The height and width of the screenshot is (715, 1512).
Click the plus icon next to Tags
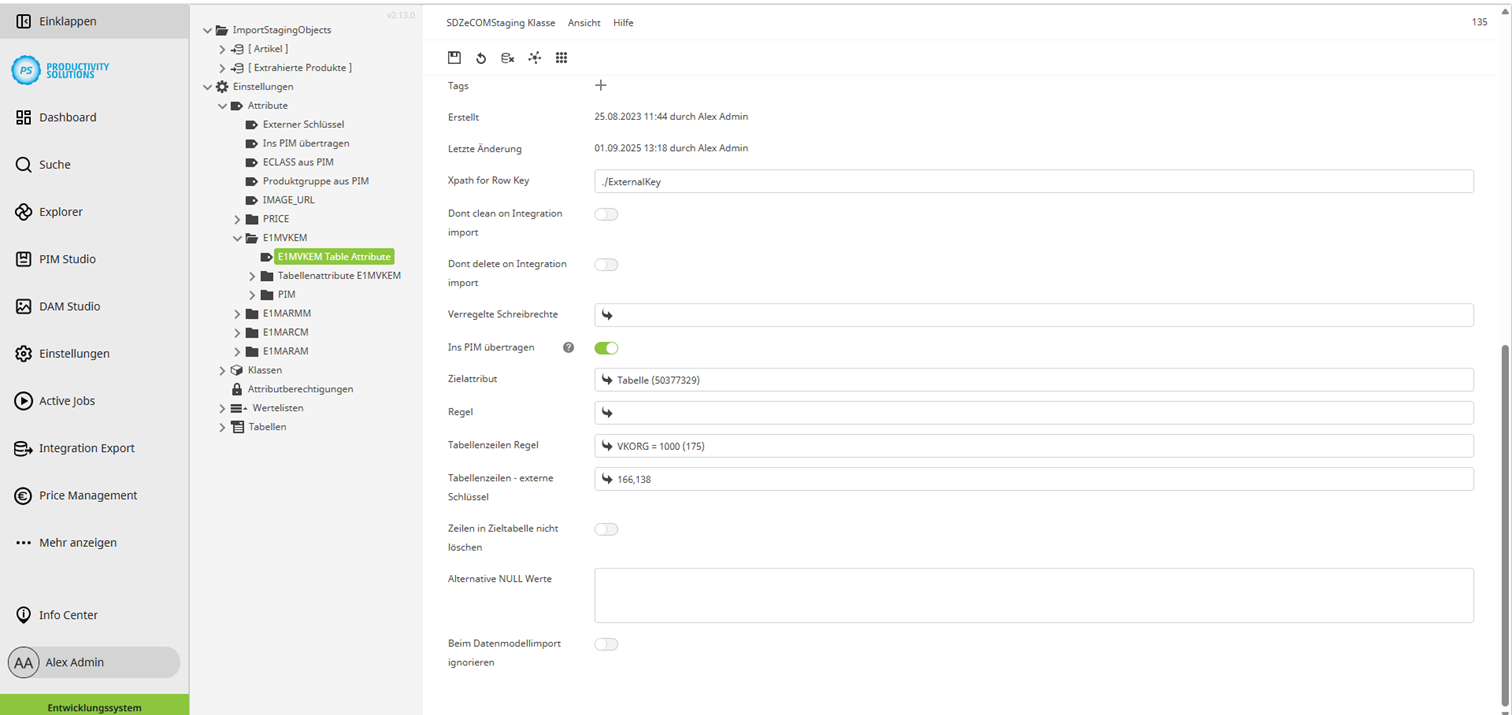(600, 85)
